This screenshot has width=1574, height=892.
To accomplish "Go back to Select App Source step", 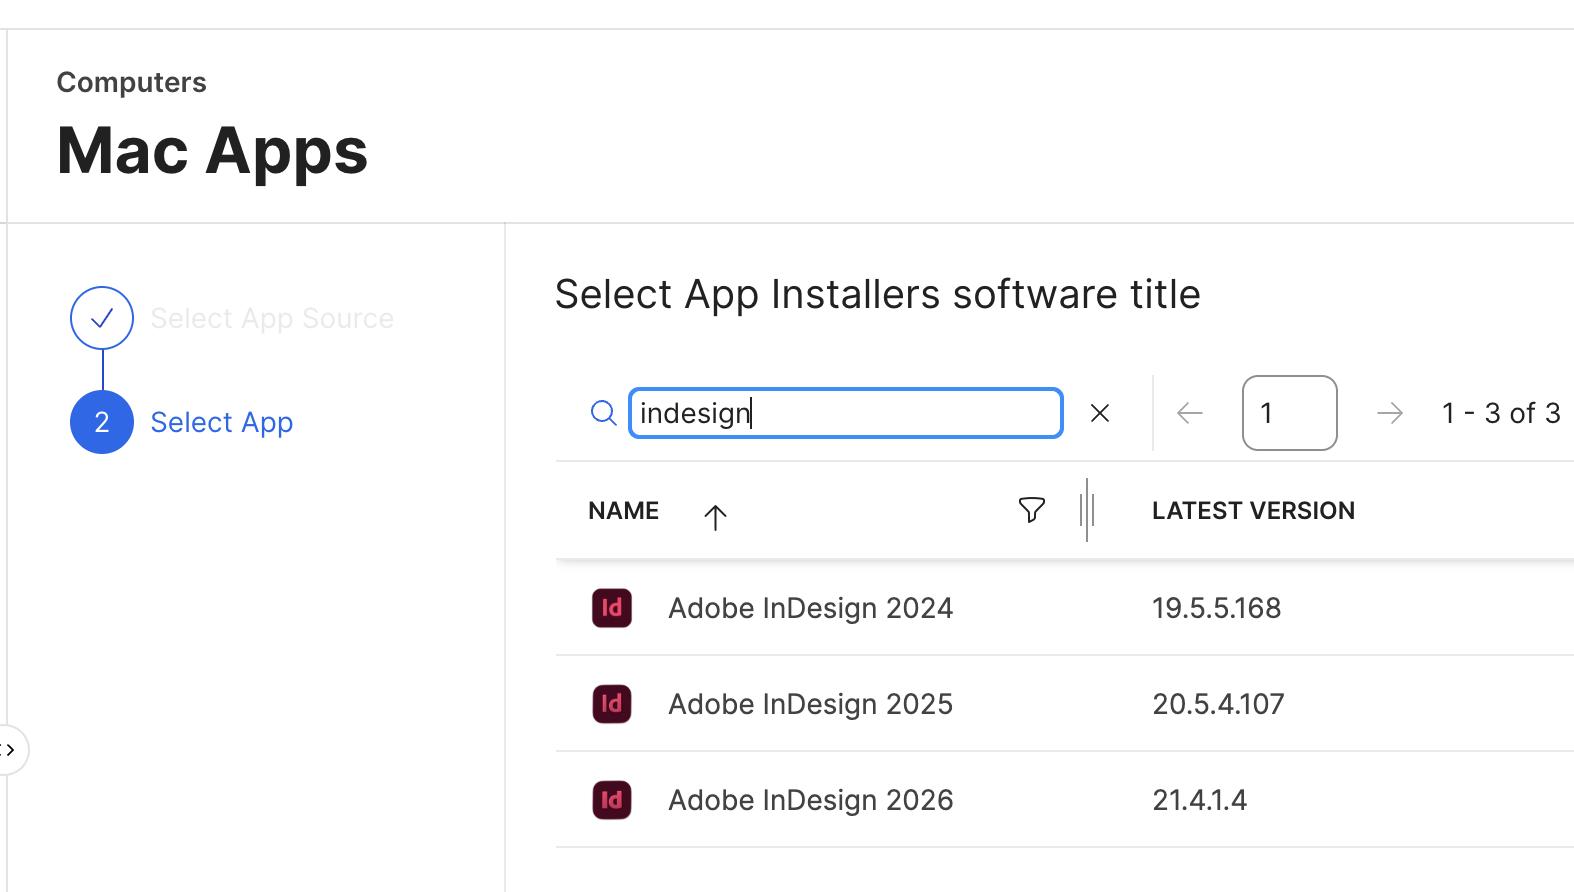I will tap(272, 318).
